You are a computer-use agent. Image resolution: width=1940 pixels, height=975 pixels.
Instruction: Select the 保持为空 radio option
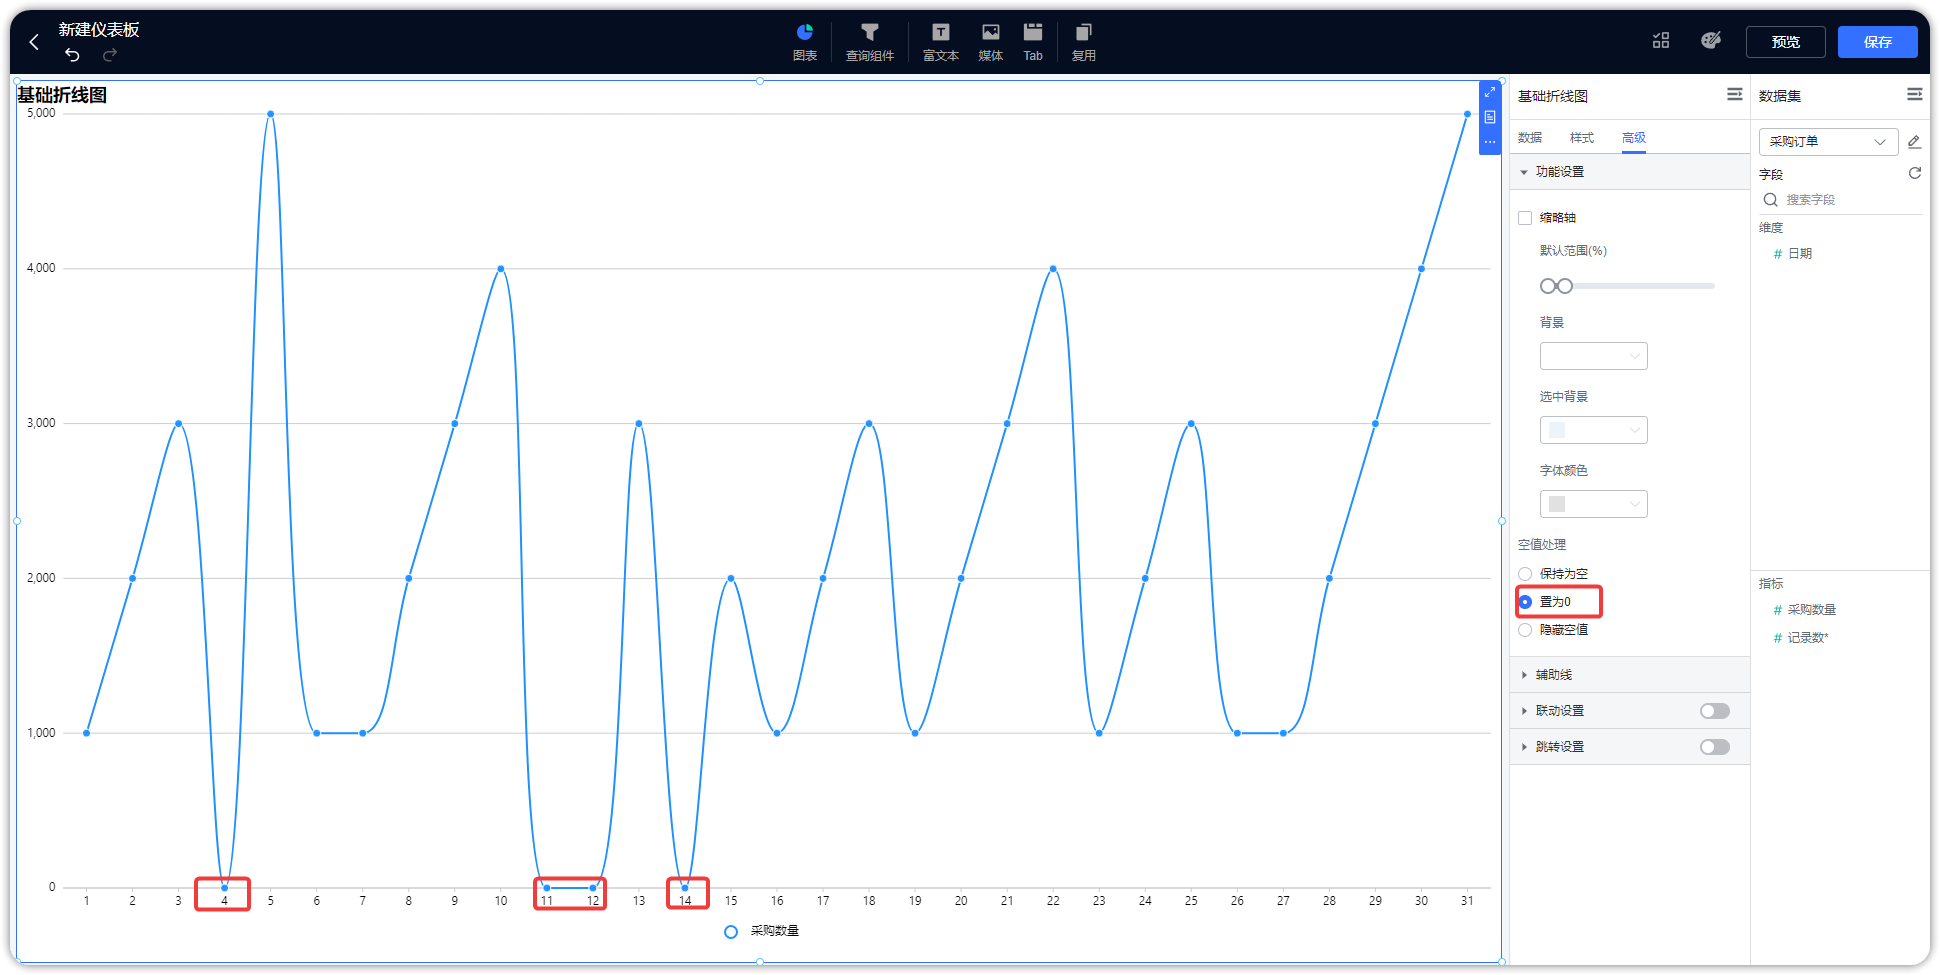1525,574
